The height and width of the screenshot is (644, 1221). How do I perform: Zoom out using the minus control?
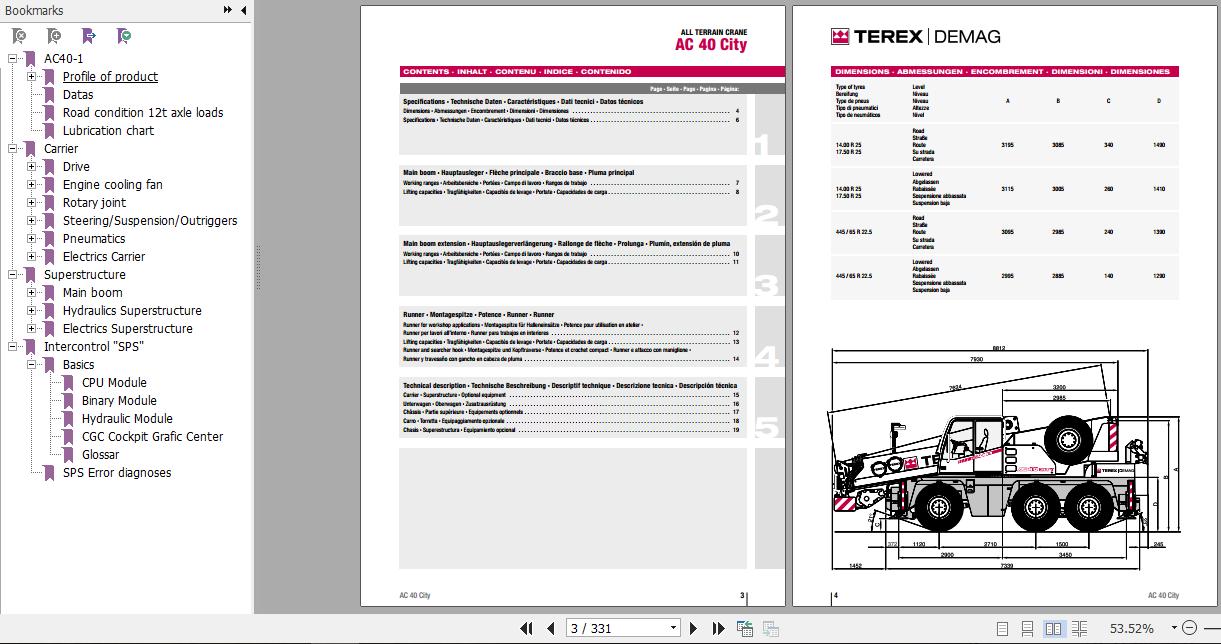[1191, 628]
